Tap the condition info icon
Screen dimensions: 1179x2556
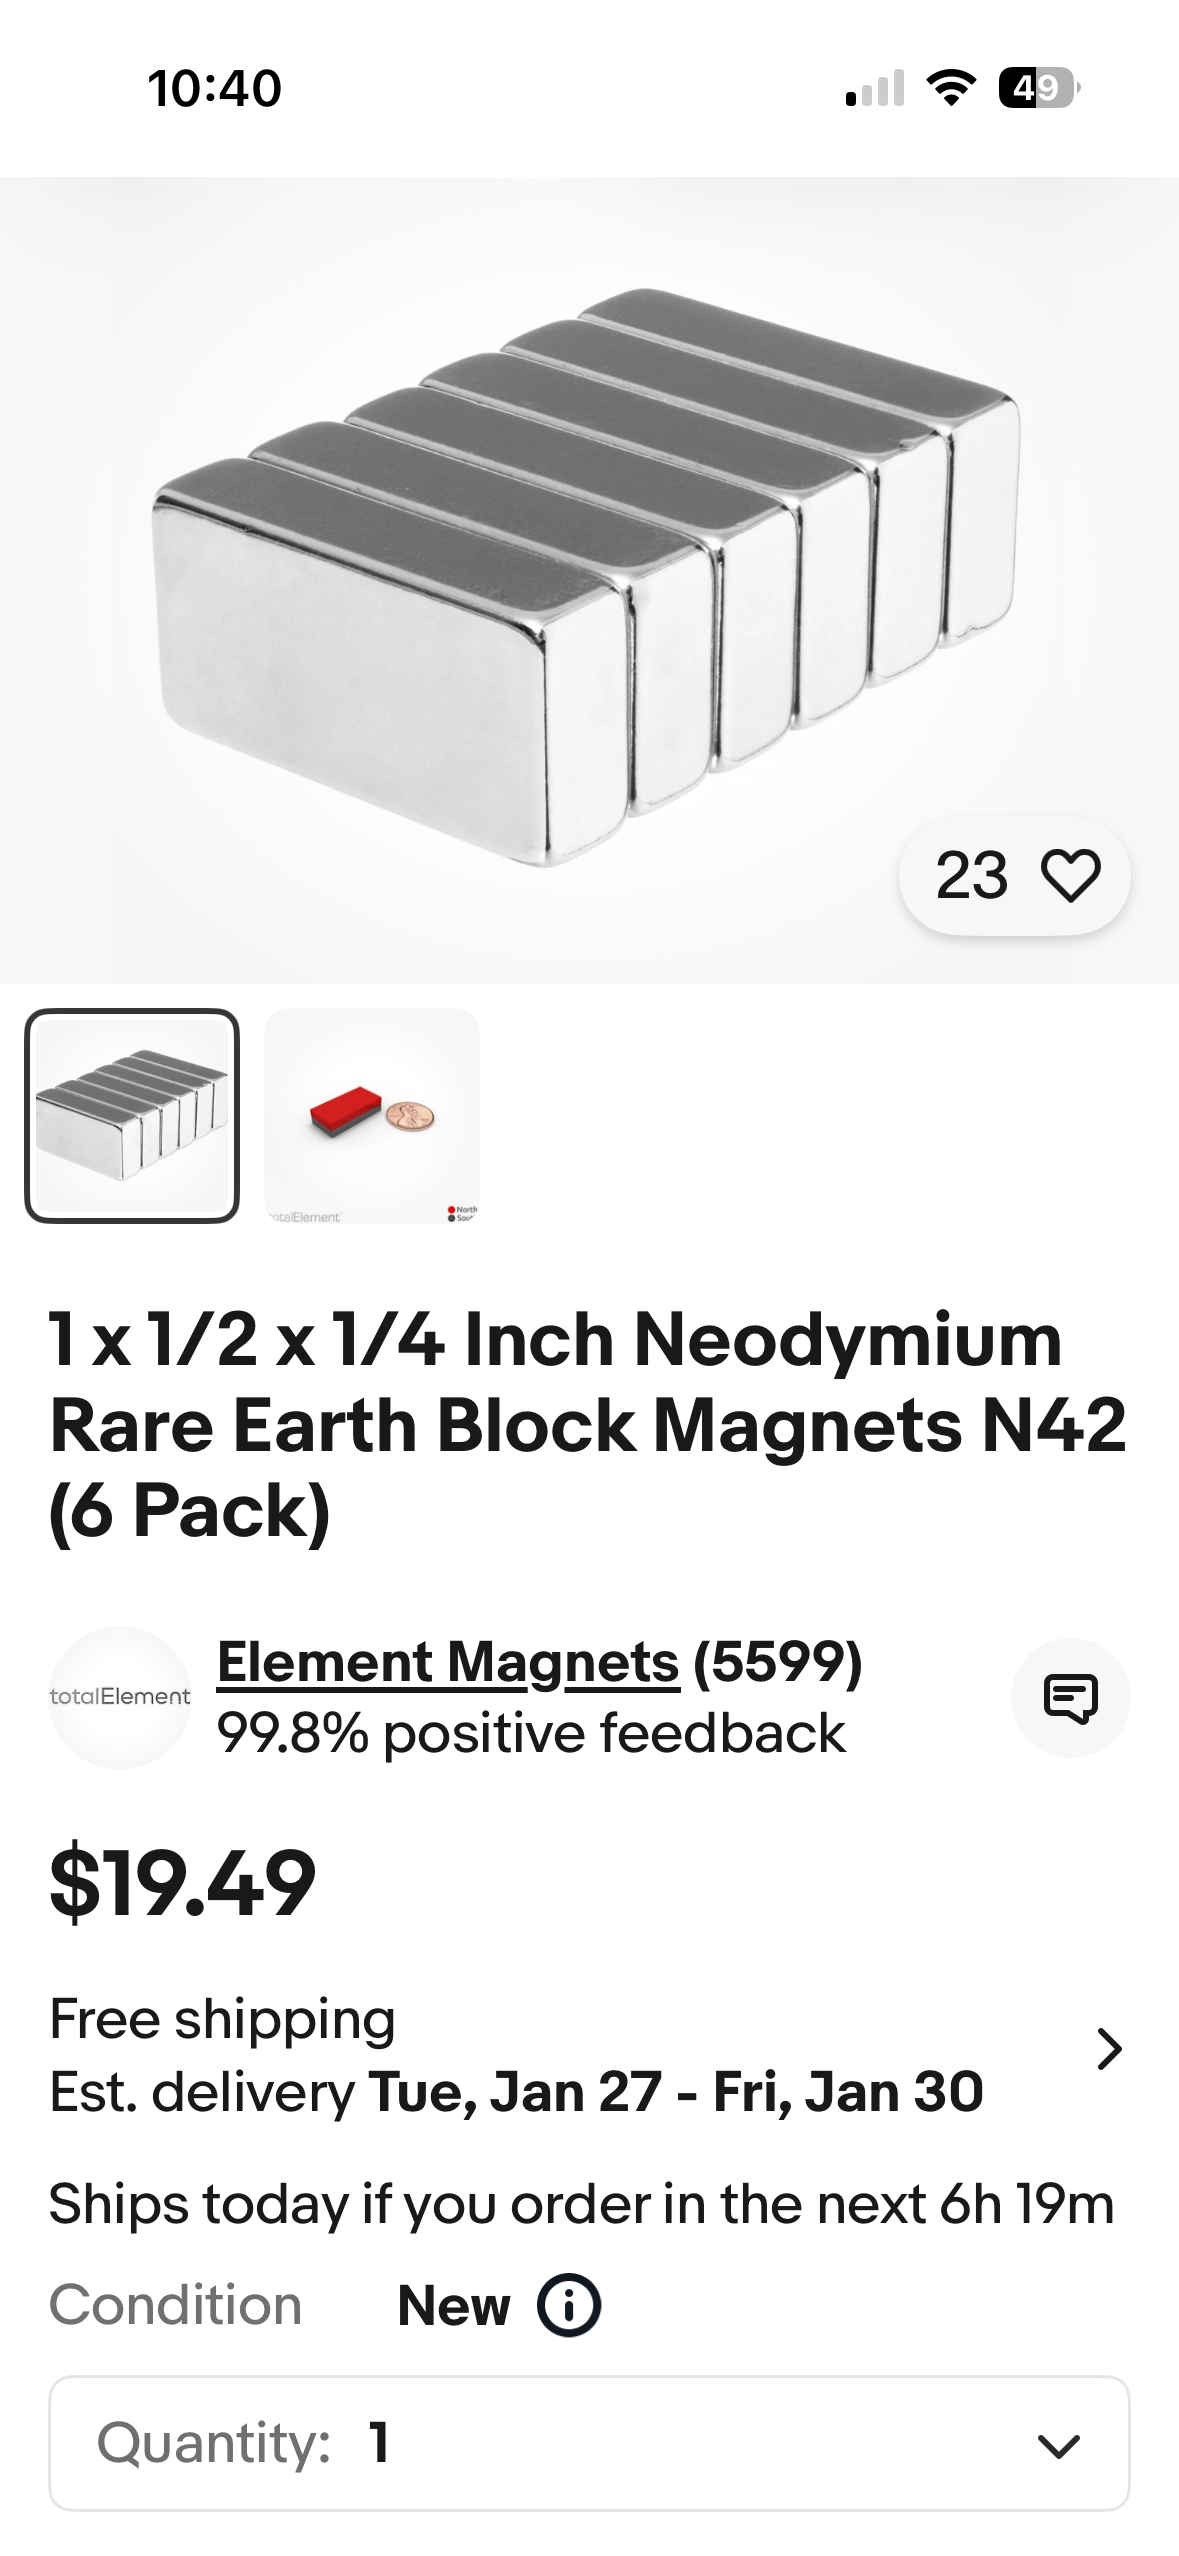click(569, 2305)
